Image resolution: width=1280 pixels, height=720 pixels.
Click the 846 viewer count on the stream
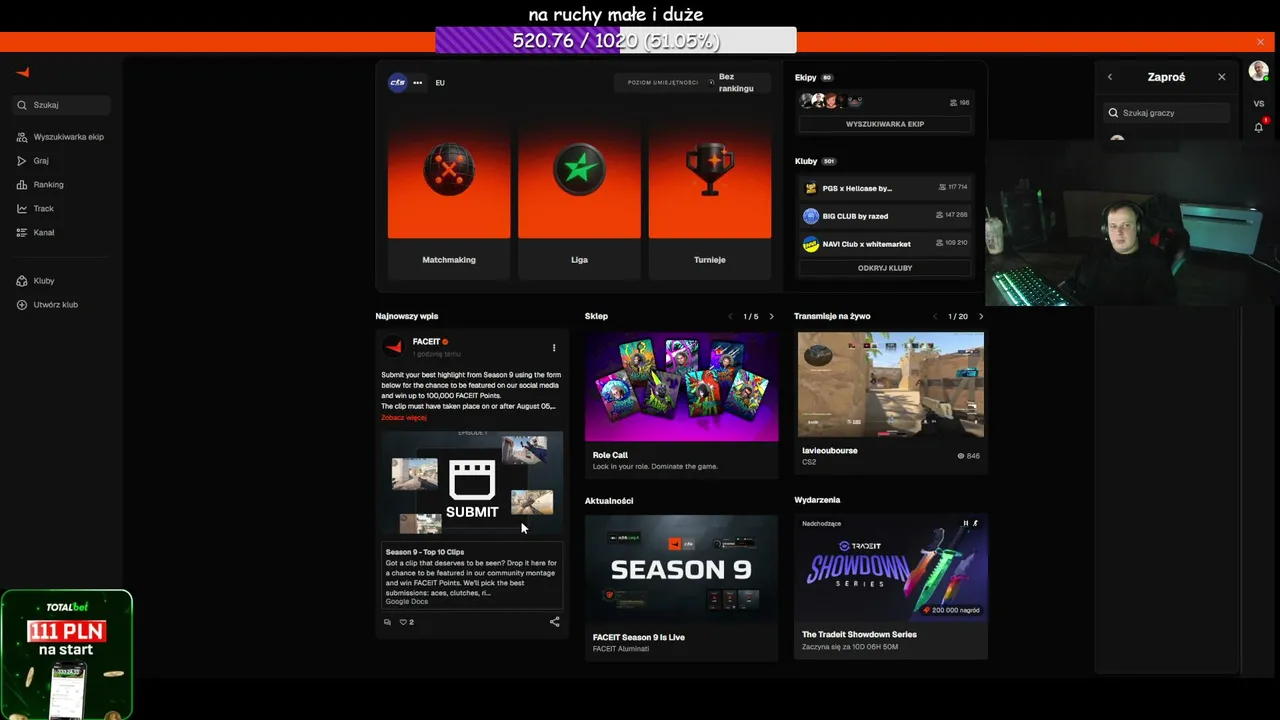click(969, 456)
